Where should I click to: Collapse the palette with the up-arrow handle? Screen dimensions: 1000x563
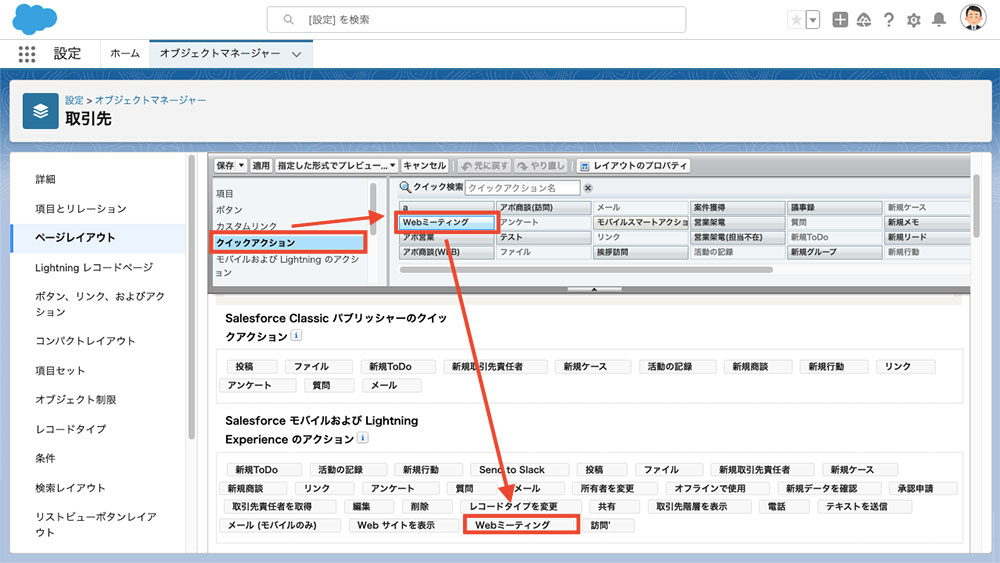tap(594, 289)
